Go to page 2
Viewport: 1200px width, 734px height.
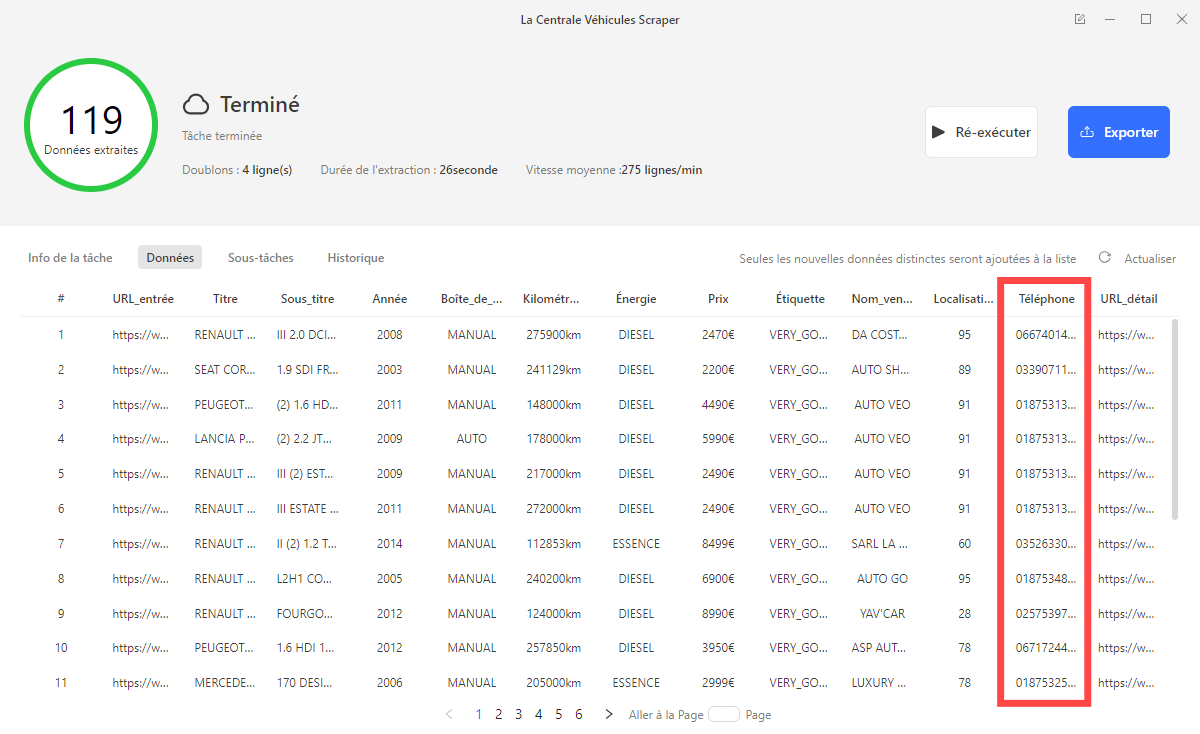(499, 714)
